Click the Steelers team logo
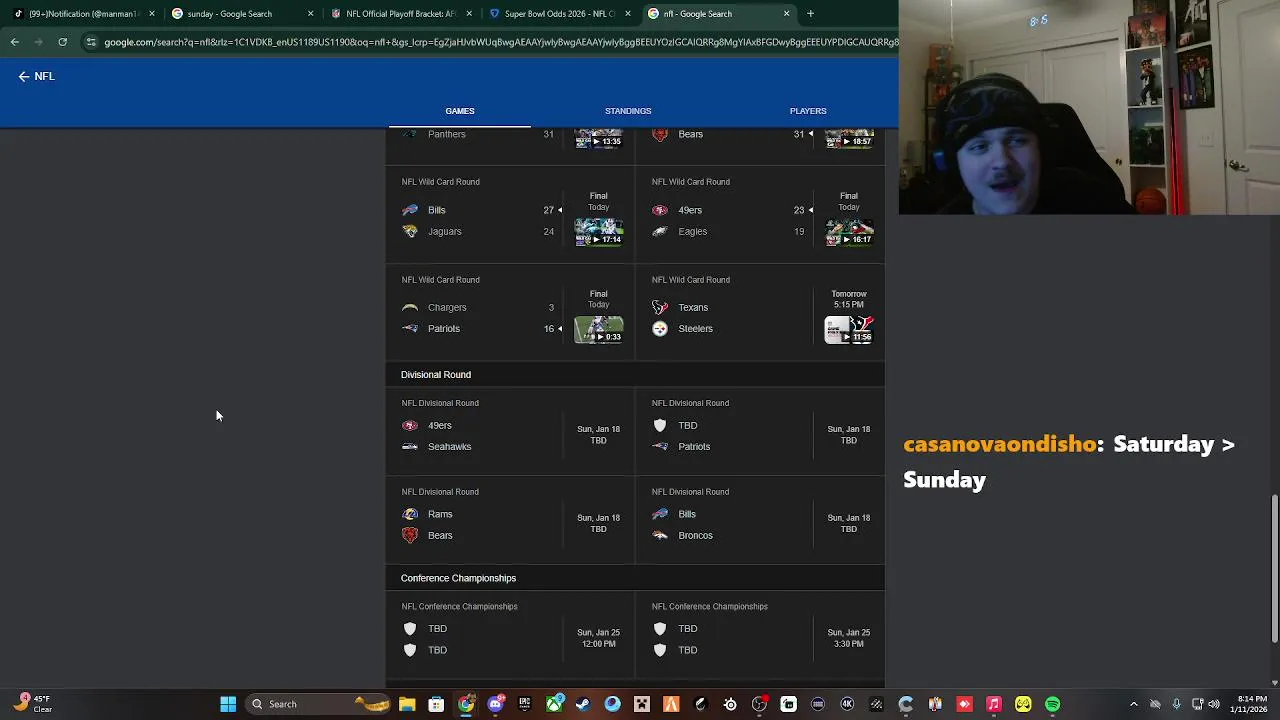Screen dimensions: 1280x720 click(660, 329)
